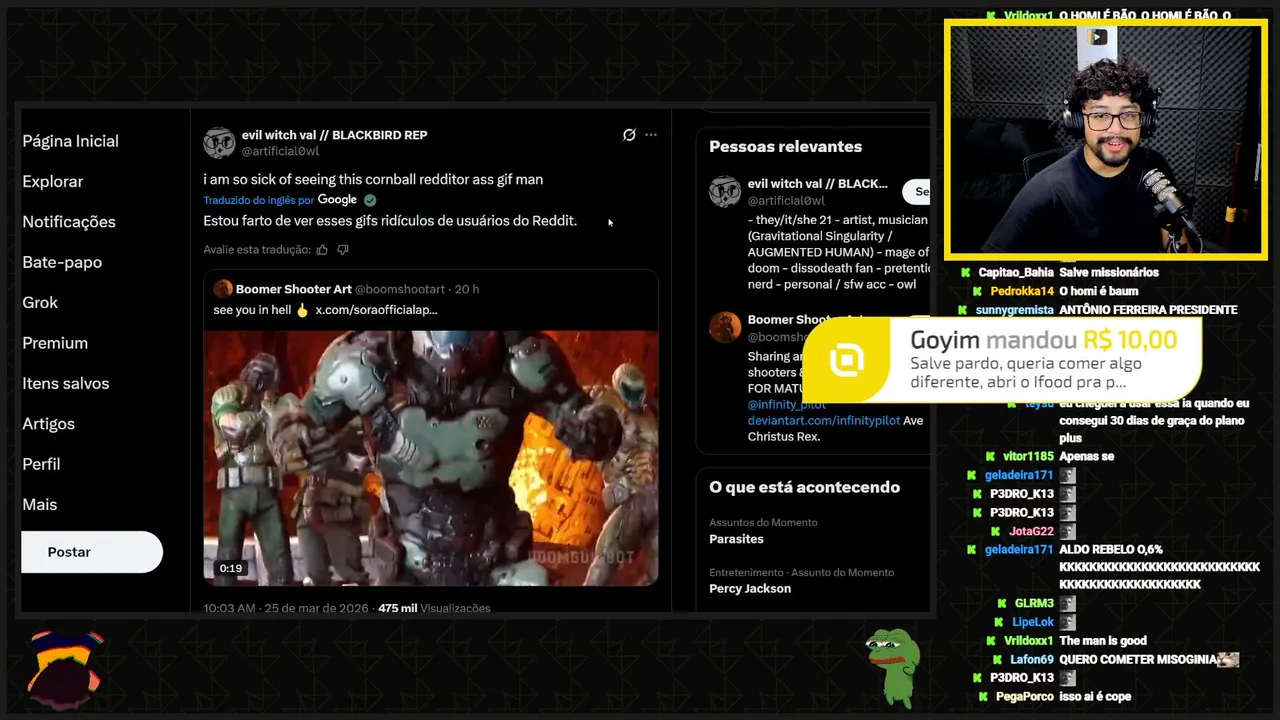This screenshot has width=1280, height=720.
Task: Rate translation thumbs up
Action: [322, 249]
